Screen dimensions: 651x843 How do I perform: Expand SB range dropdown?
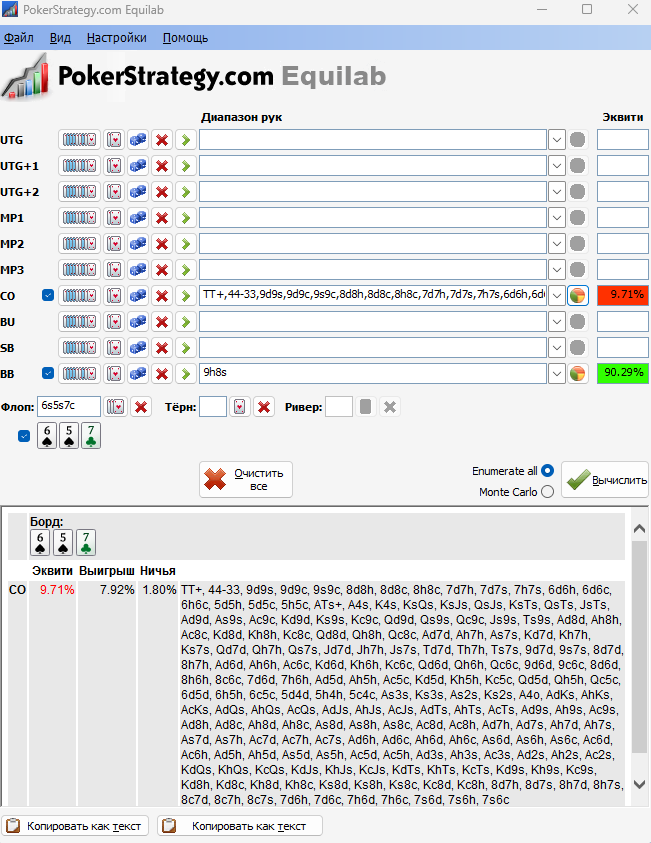557,348
